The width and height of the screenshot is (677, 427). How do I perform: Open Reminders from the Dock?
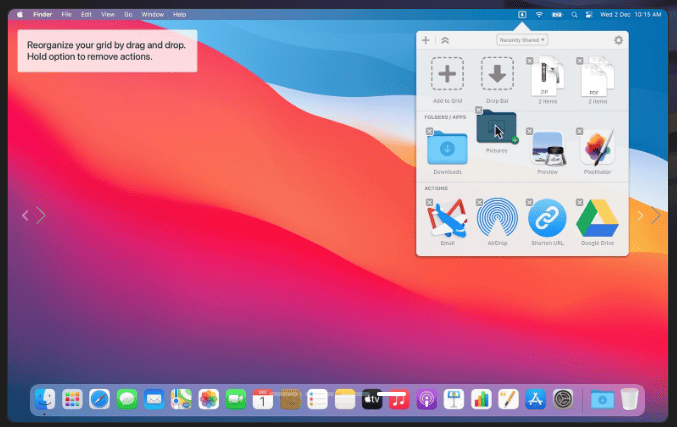(317, 399)
